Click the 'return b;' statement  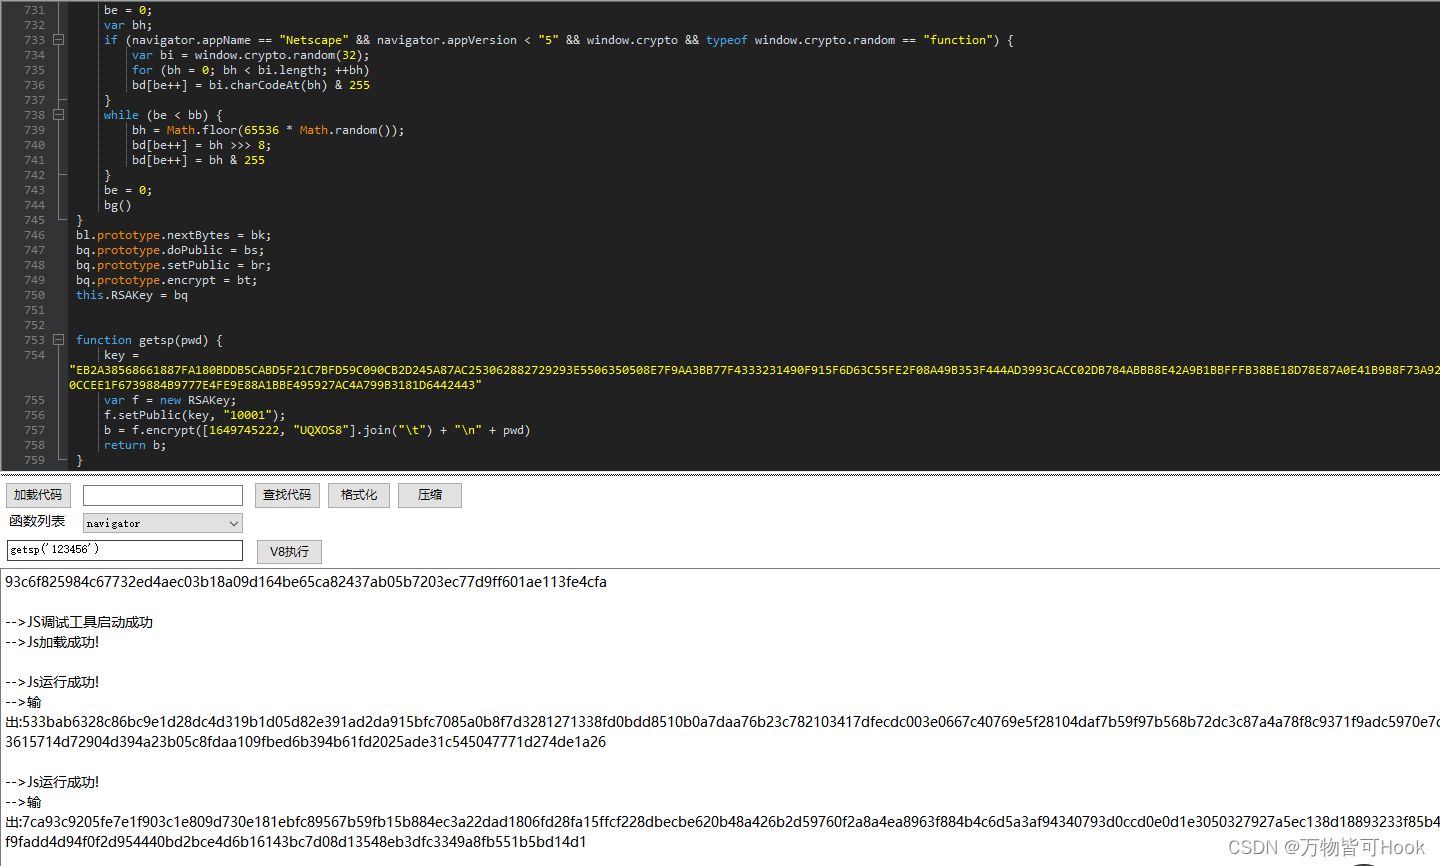pyautogui.click(x=135, y=445)
